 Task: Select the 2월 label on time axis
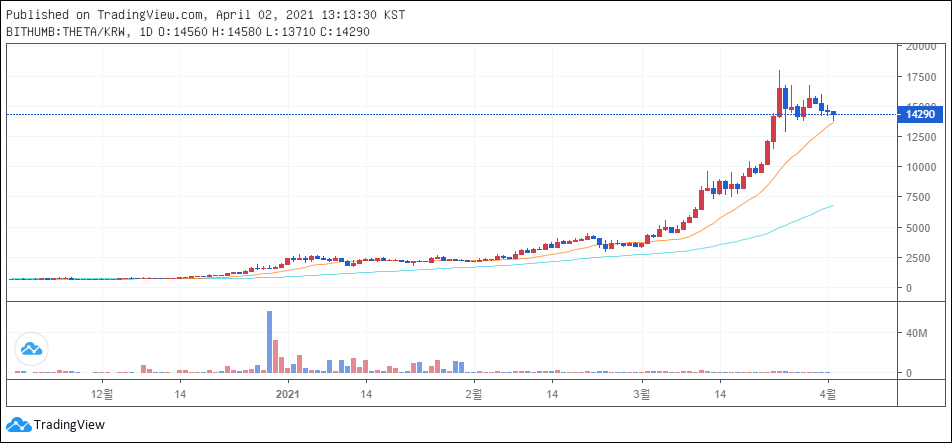[x=475, y=395]
